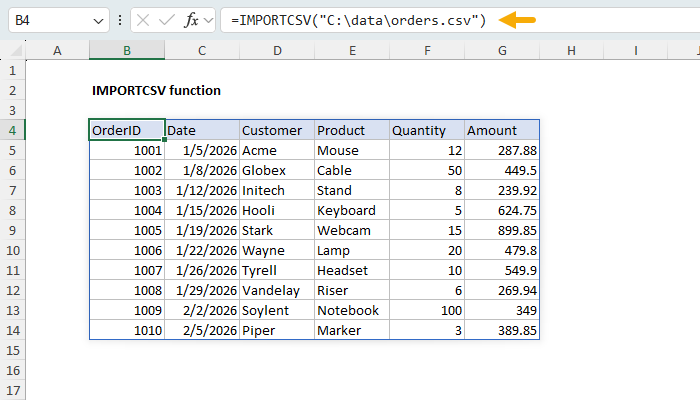This screenshot has width=700, height=400.
Task: Select the amount cell 239.92
Action: 502,191
